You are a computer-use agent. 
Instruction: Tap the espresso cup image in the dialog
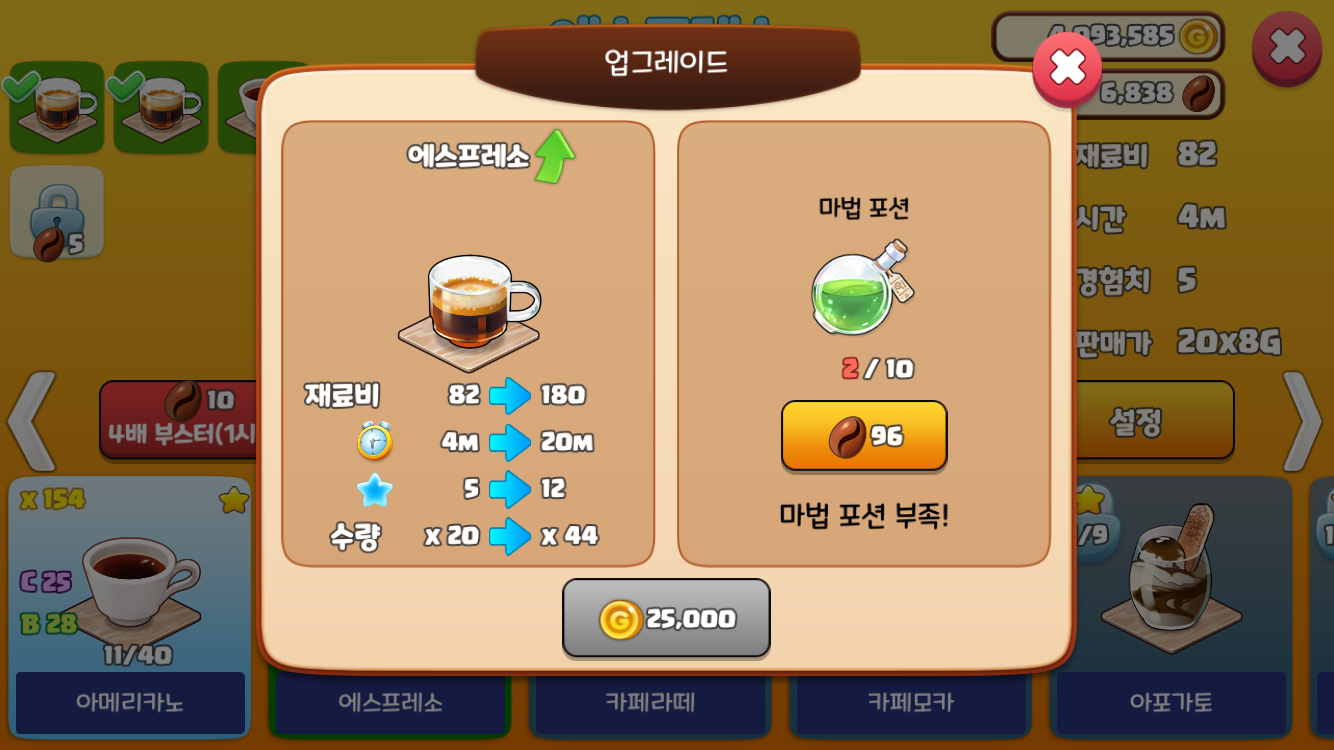tap(469, 312)
